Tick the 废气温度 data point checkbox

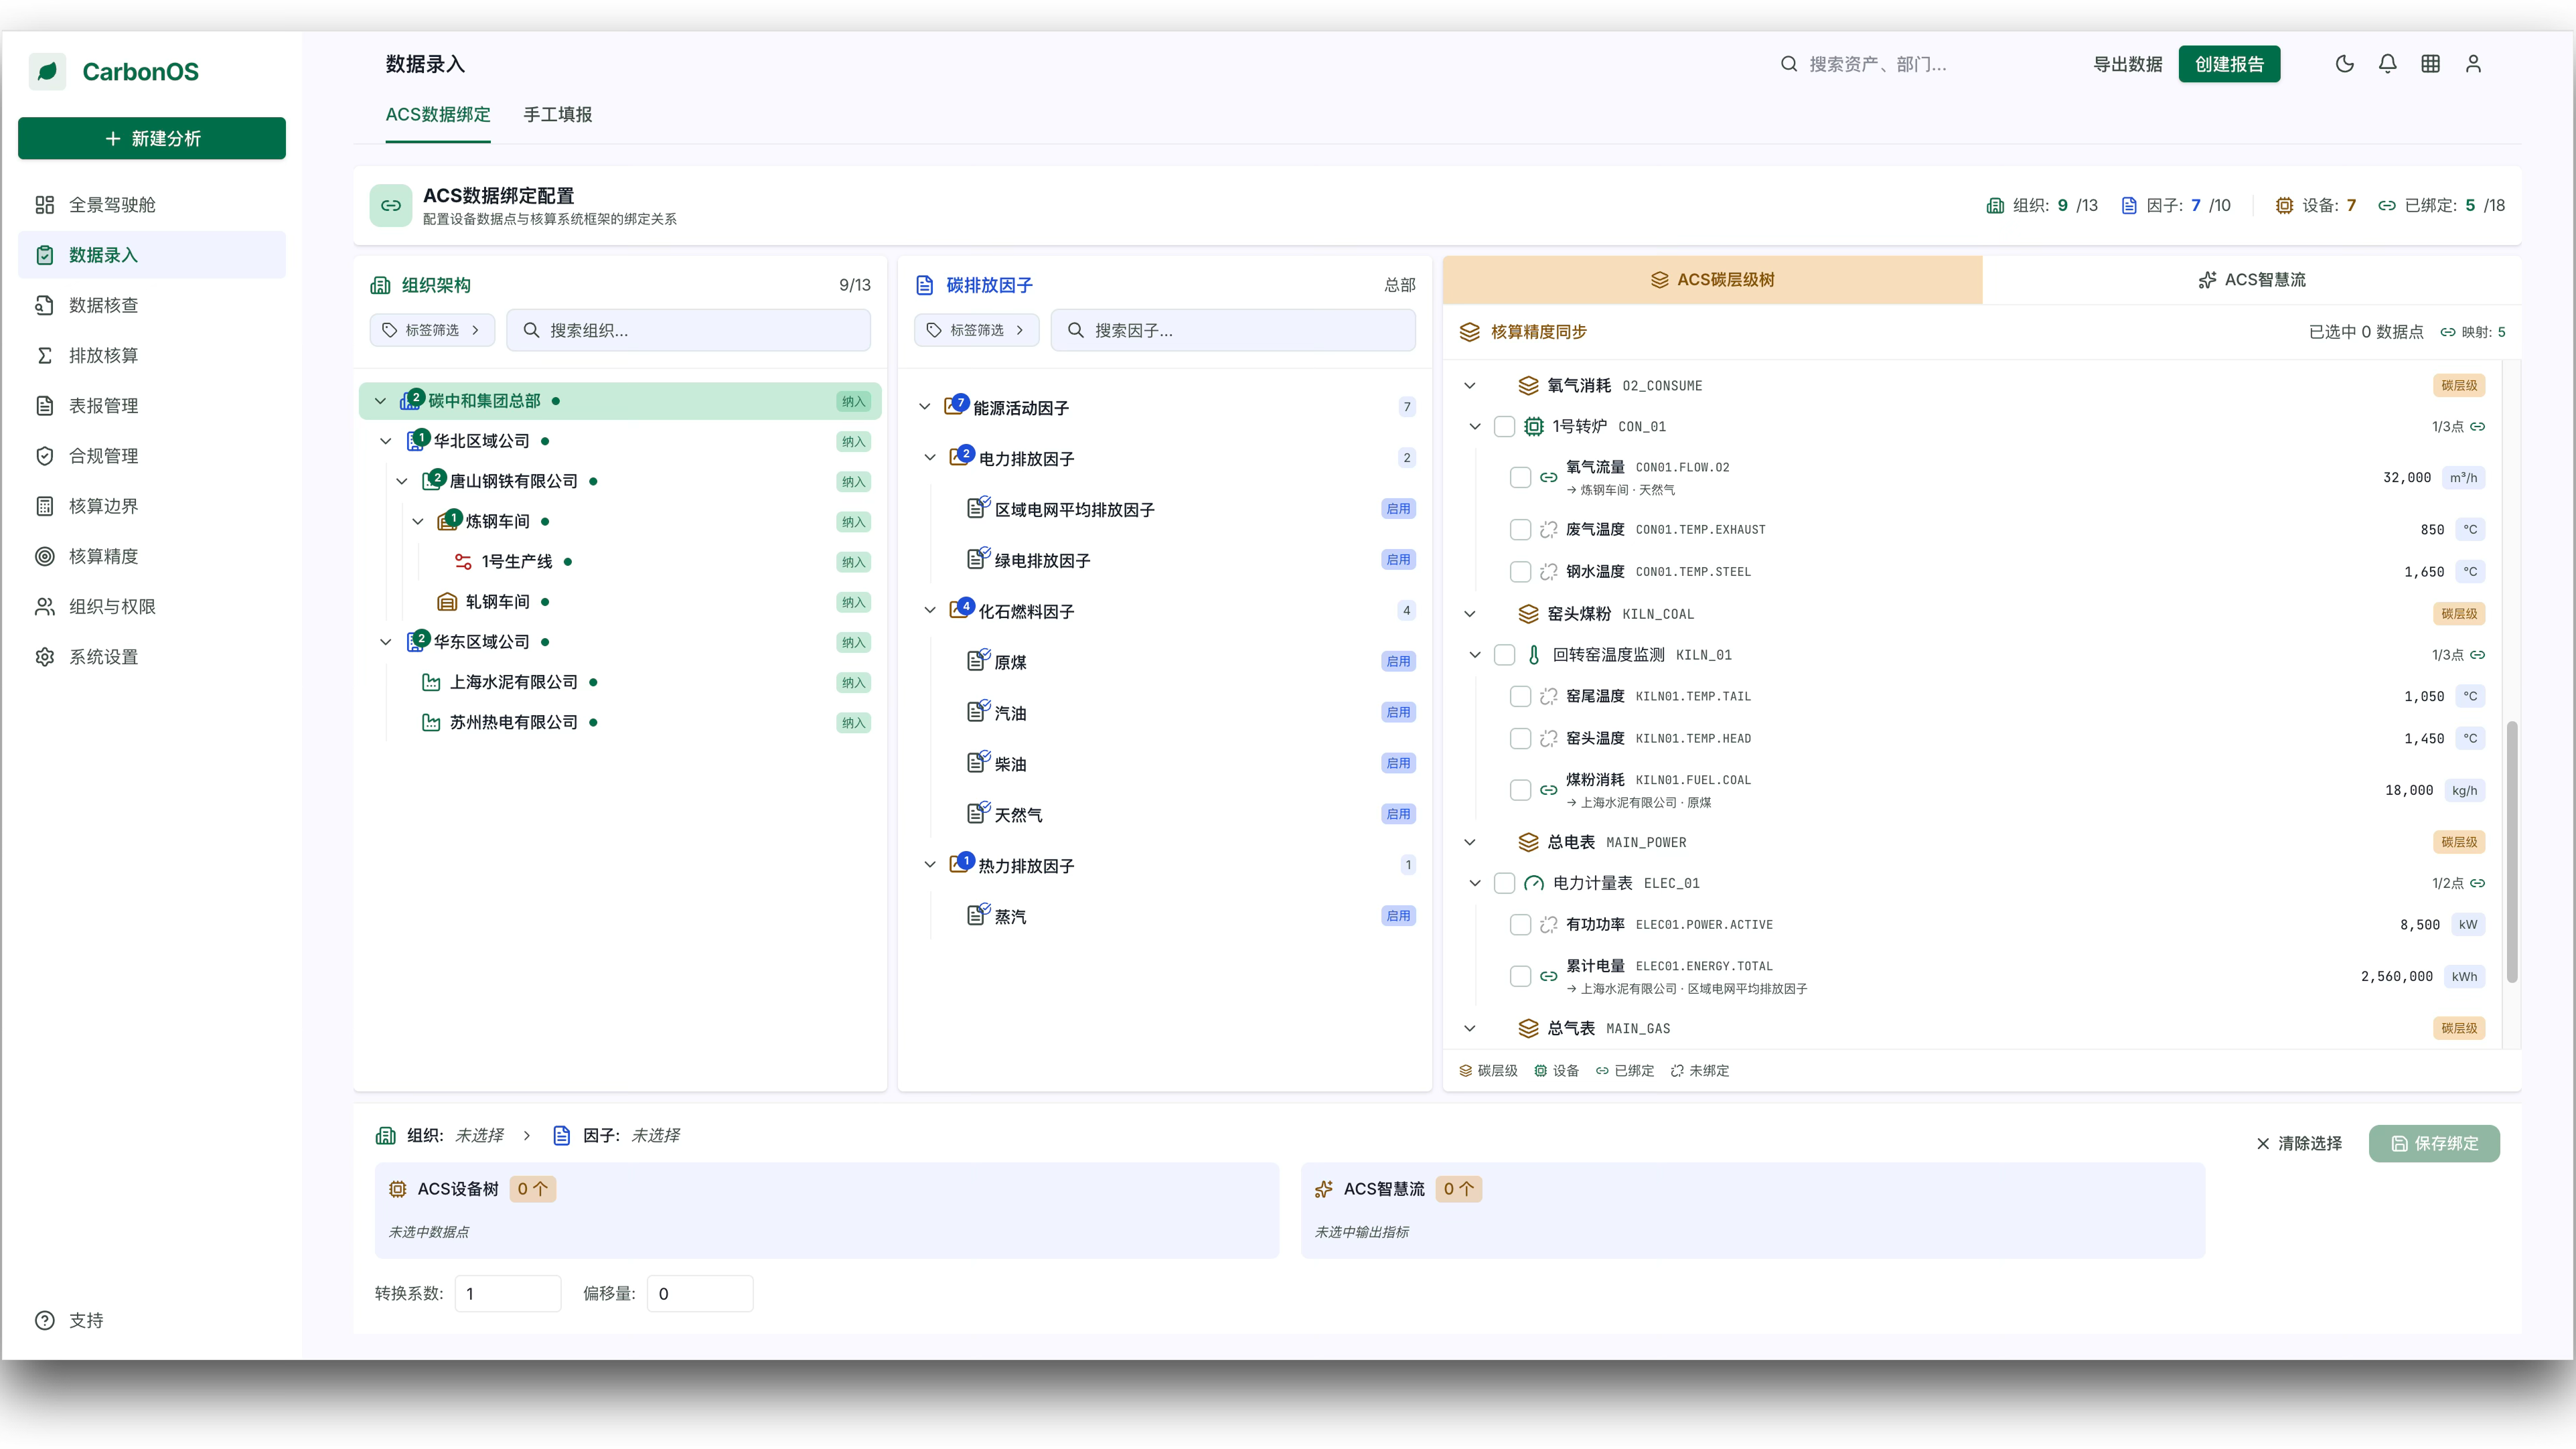[1520, 530]
